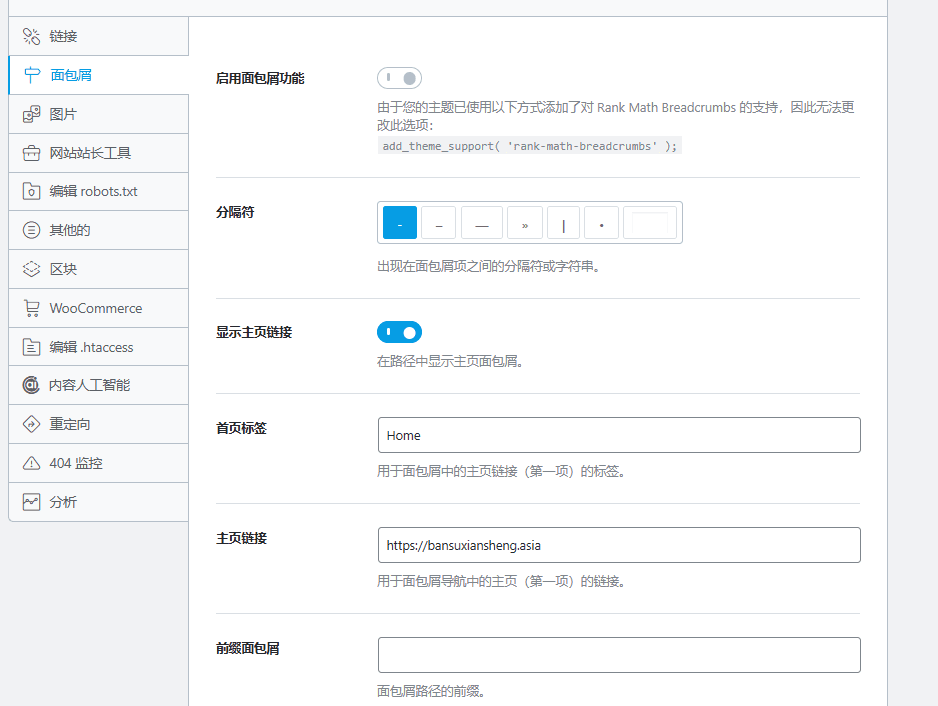Click the 在路径中显示主页面包屑 description
The height and width of the screenshot is (706, 938).
pos(450,361)
